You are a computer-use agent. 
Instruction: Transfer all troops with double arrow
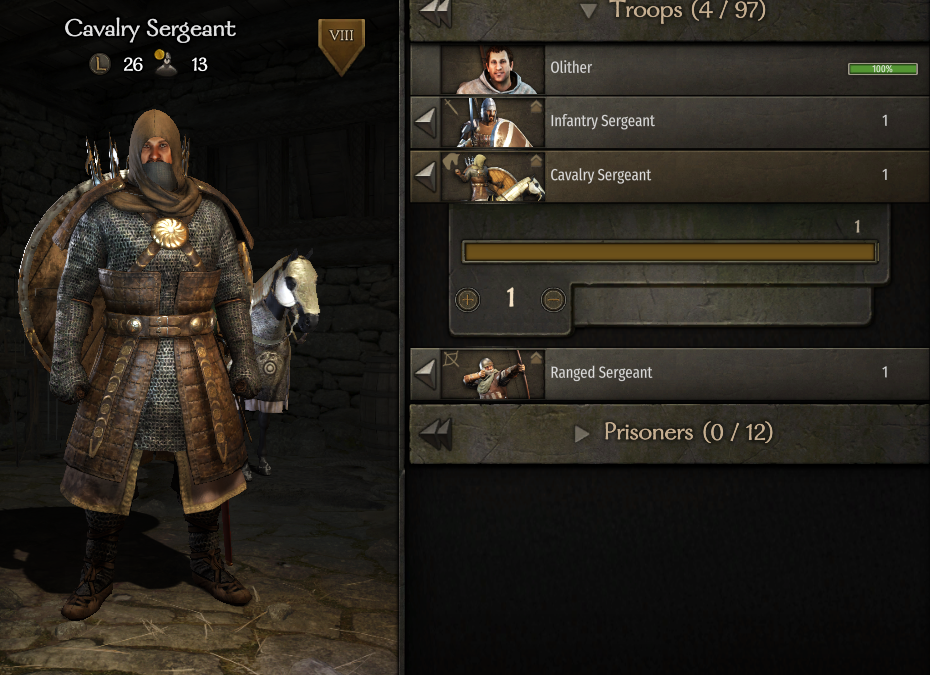pos(435,13)
